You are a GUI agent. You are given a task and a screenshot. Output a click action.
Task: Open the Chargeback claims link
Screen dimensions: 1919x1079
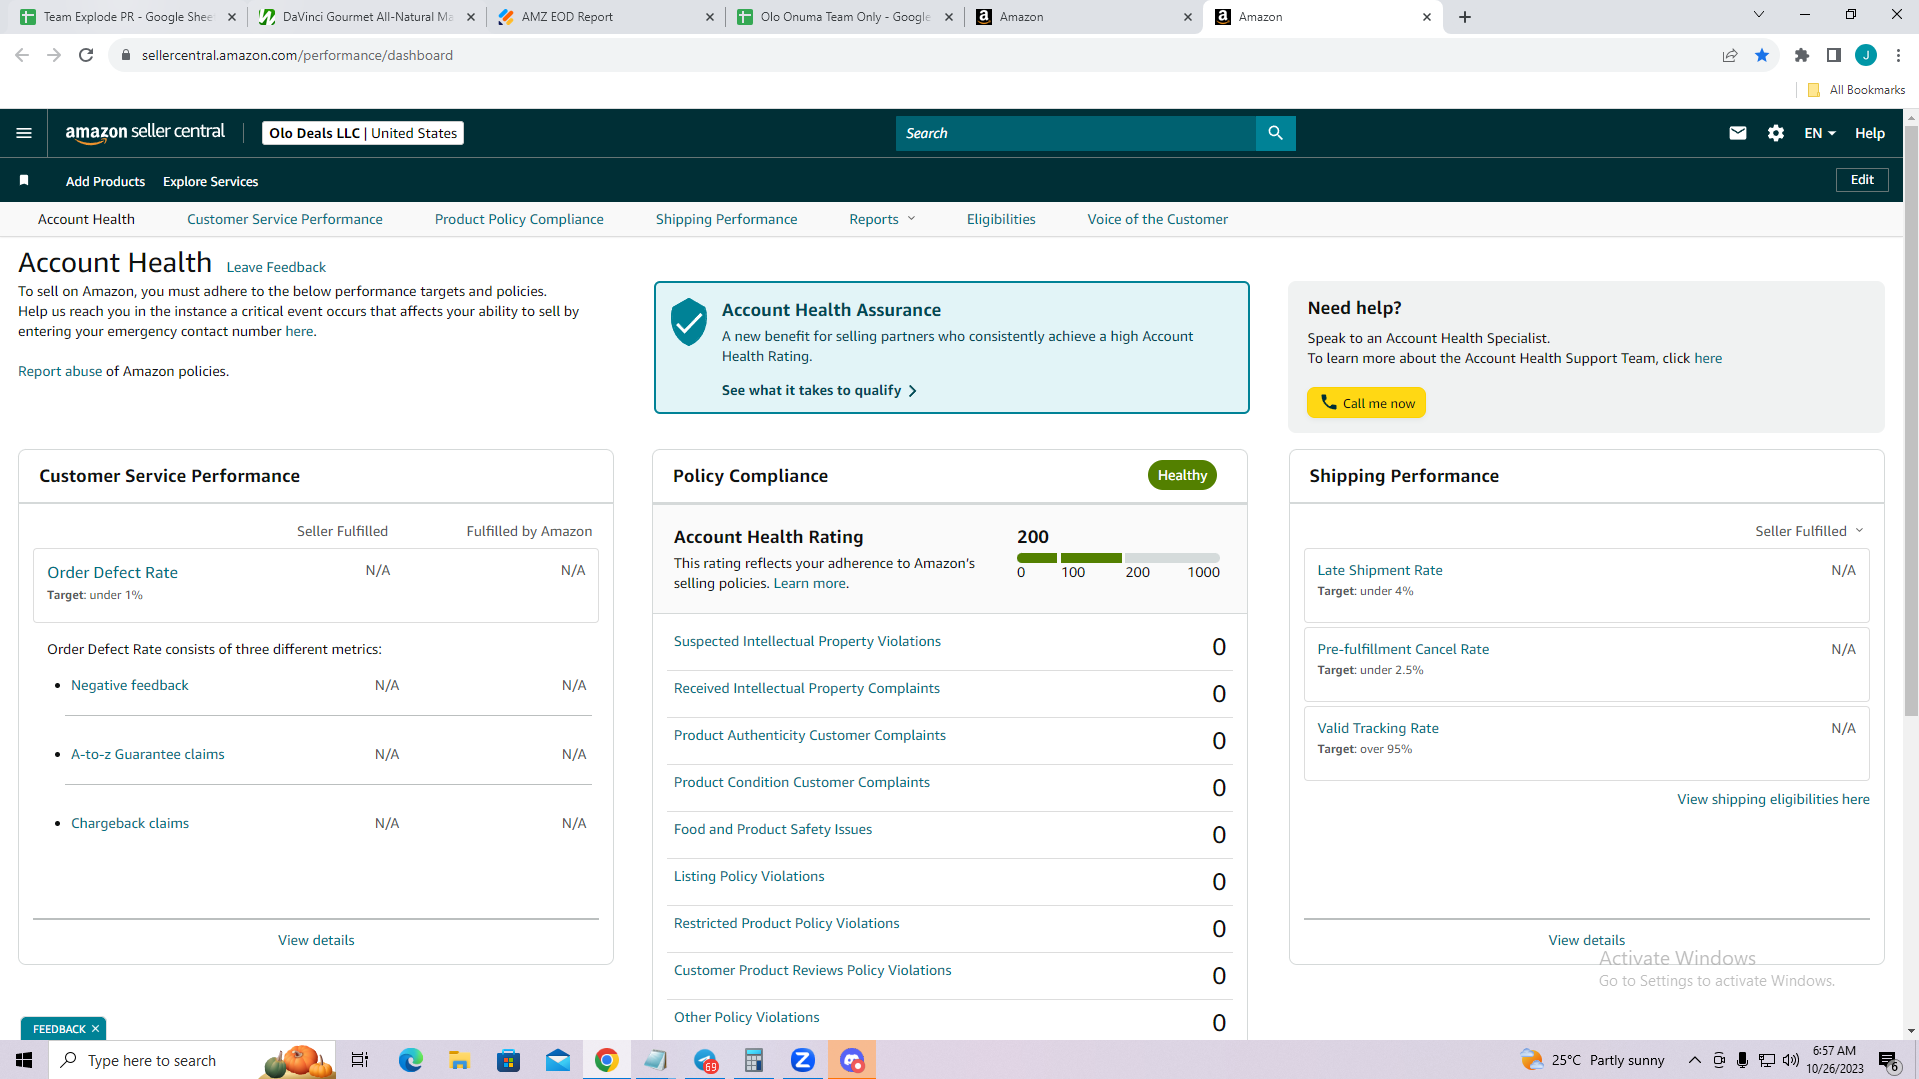click(x=130, y=823)
